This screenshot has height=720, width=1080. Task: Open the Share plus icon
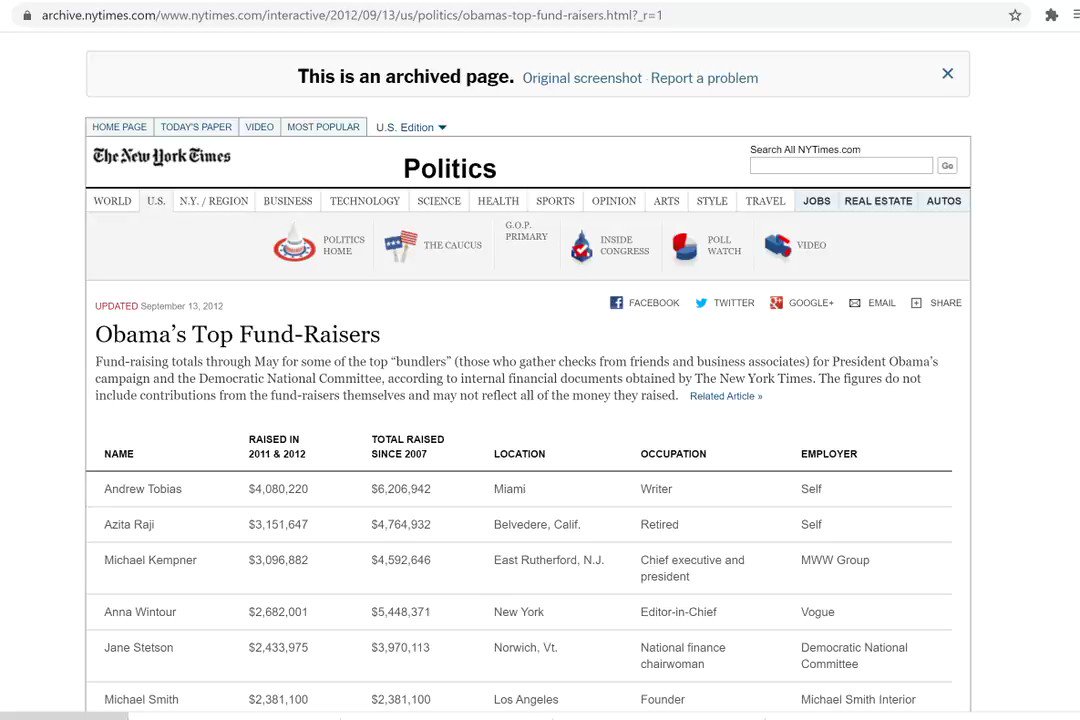click(x=916, y=303)
